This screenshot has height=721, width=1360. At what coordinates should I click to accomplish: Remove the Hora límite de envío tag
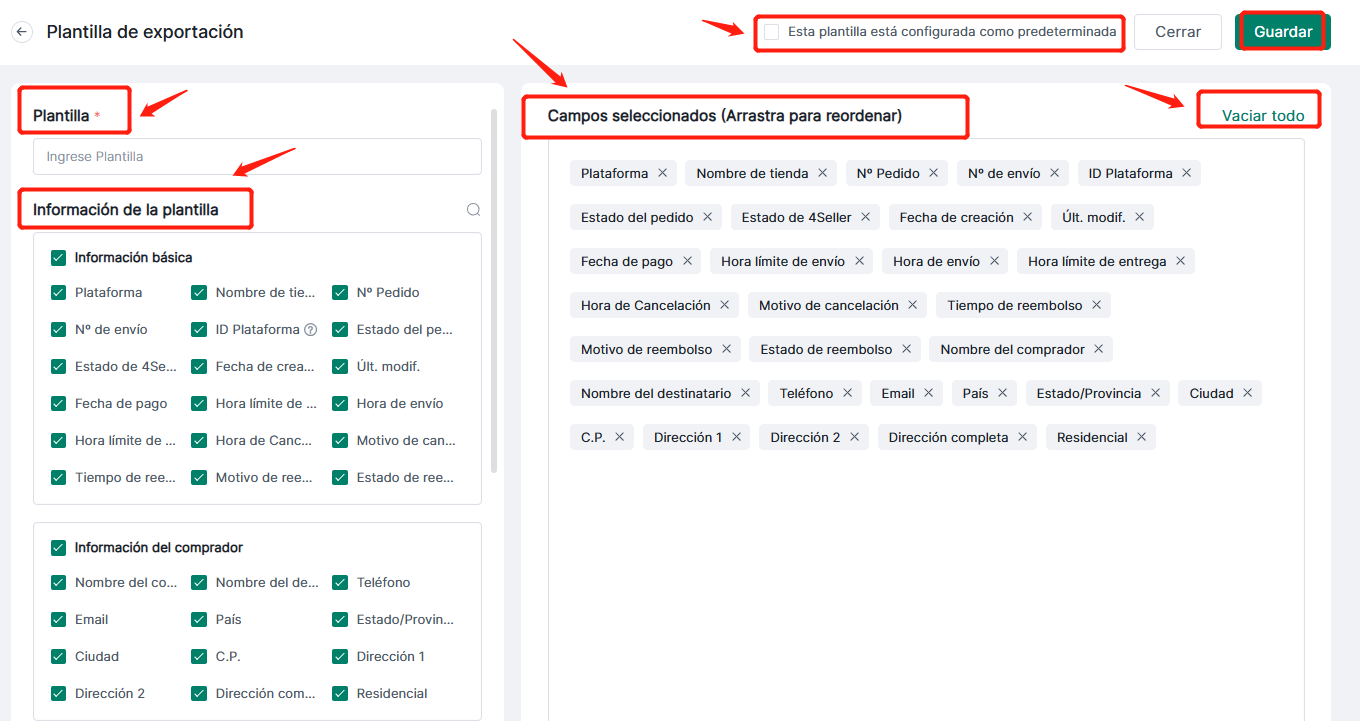pos(859,261)
